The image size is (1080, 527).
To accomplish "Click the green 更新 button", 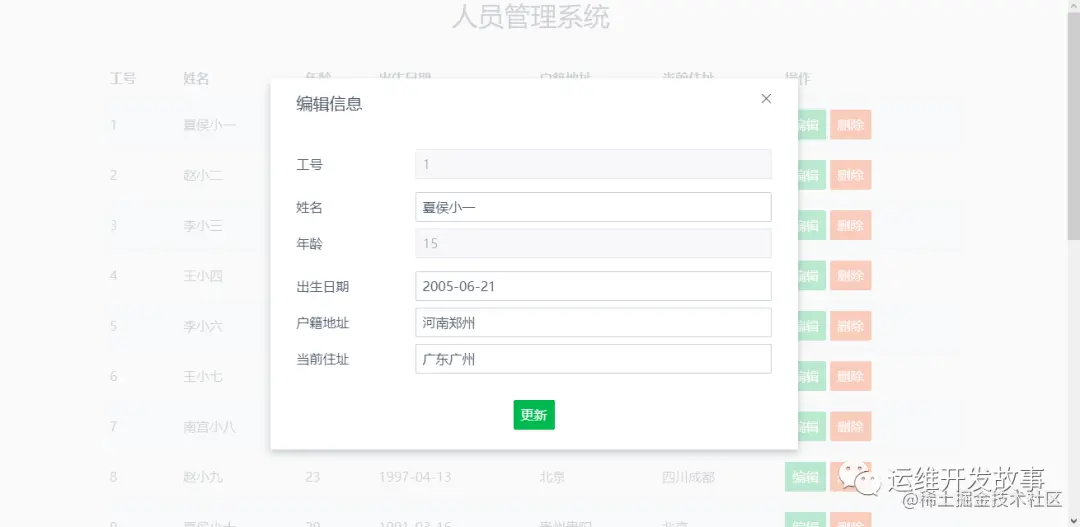I will point(534,415).
